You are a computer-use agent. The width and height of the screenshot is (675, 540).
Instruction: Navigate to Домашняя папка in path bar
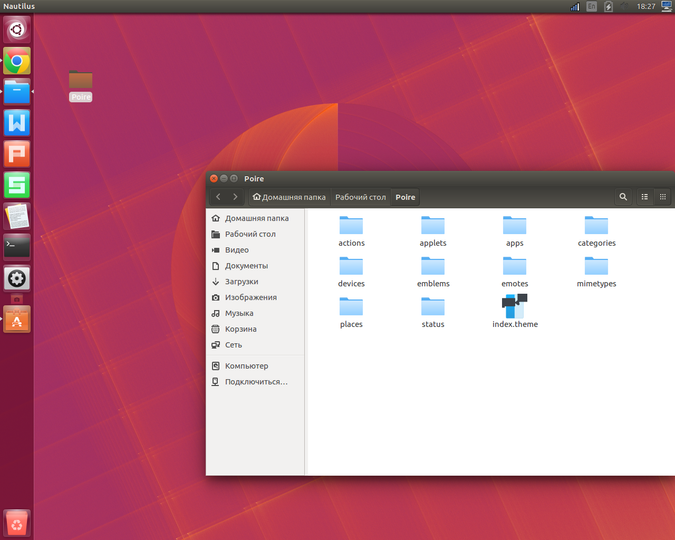point(289,197)
